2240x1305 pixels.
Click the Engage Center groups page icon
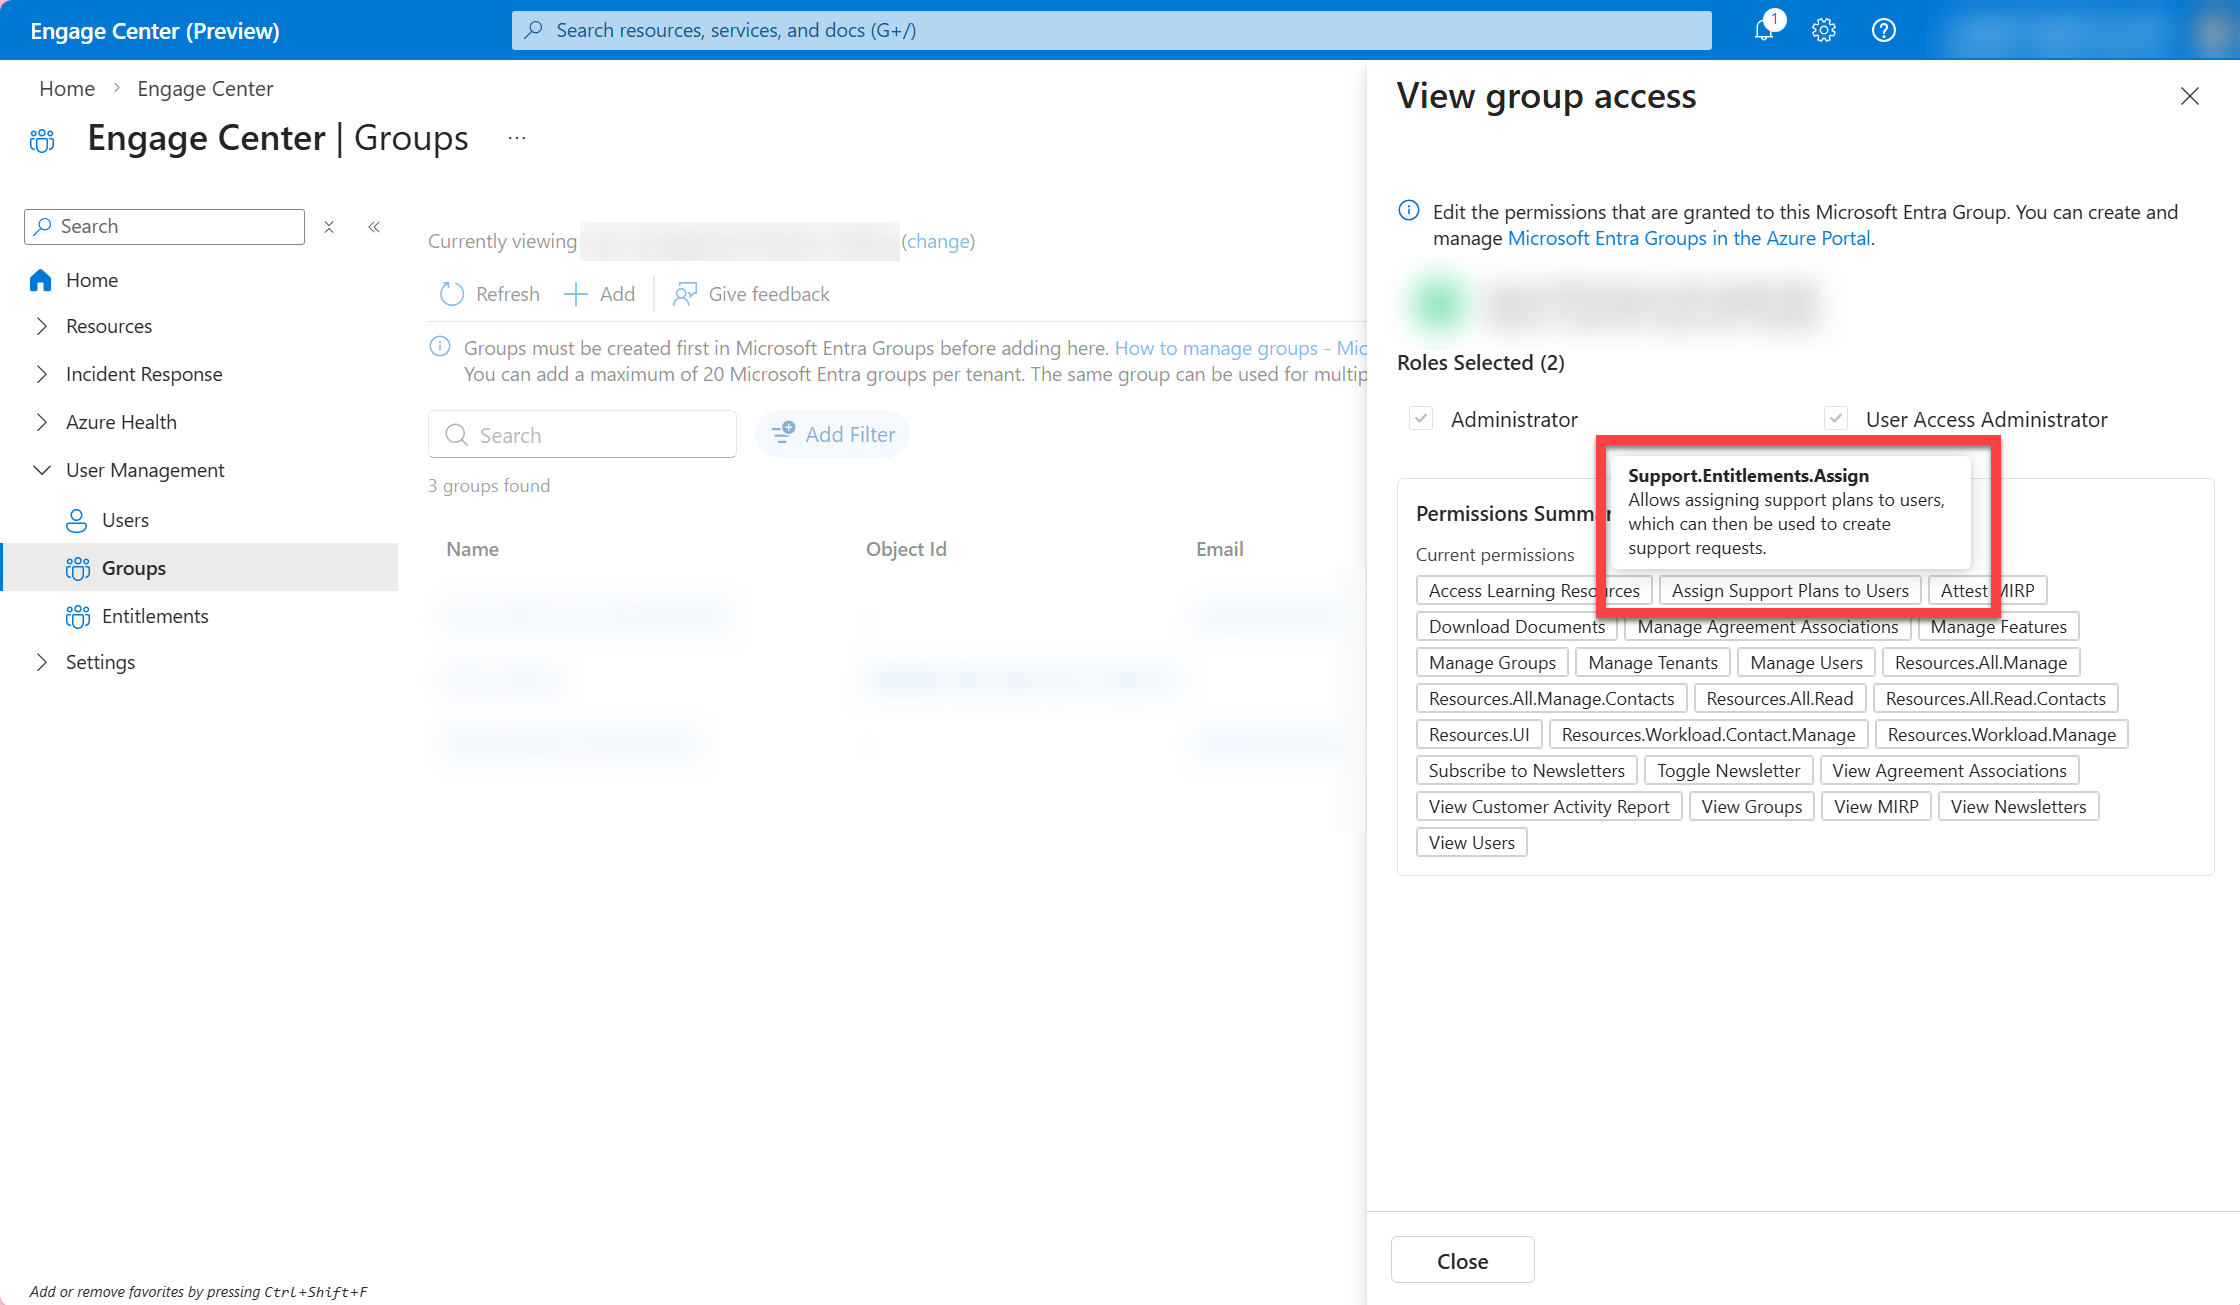[42, 141]
